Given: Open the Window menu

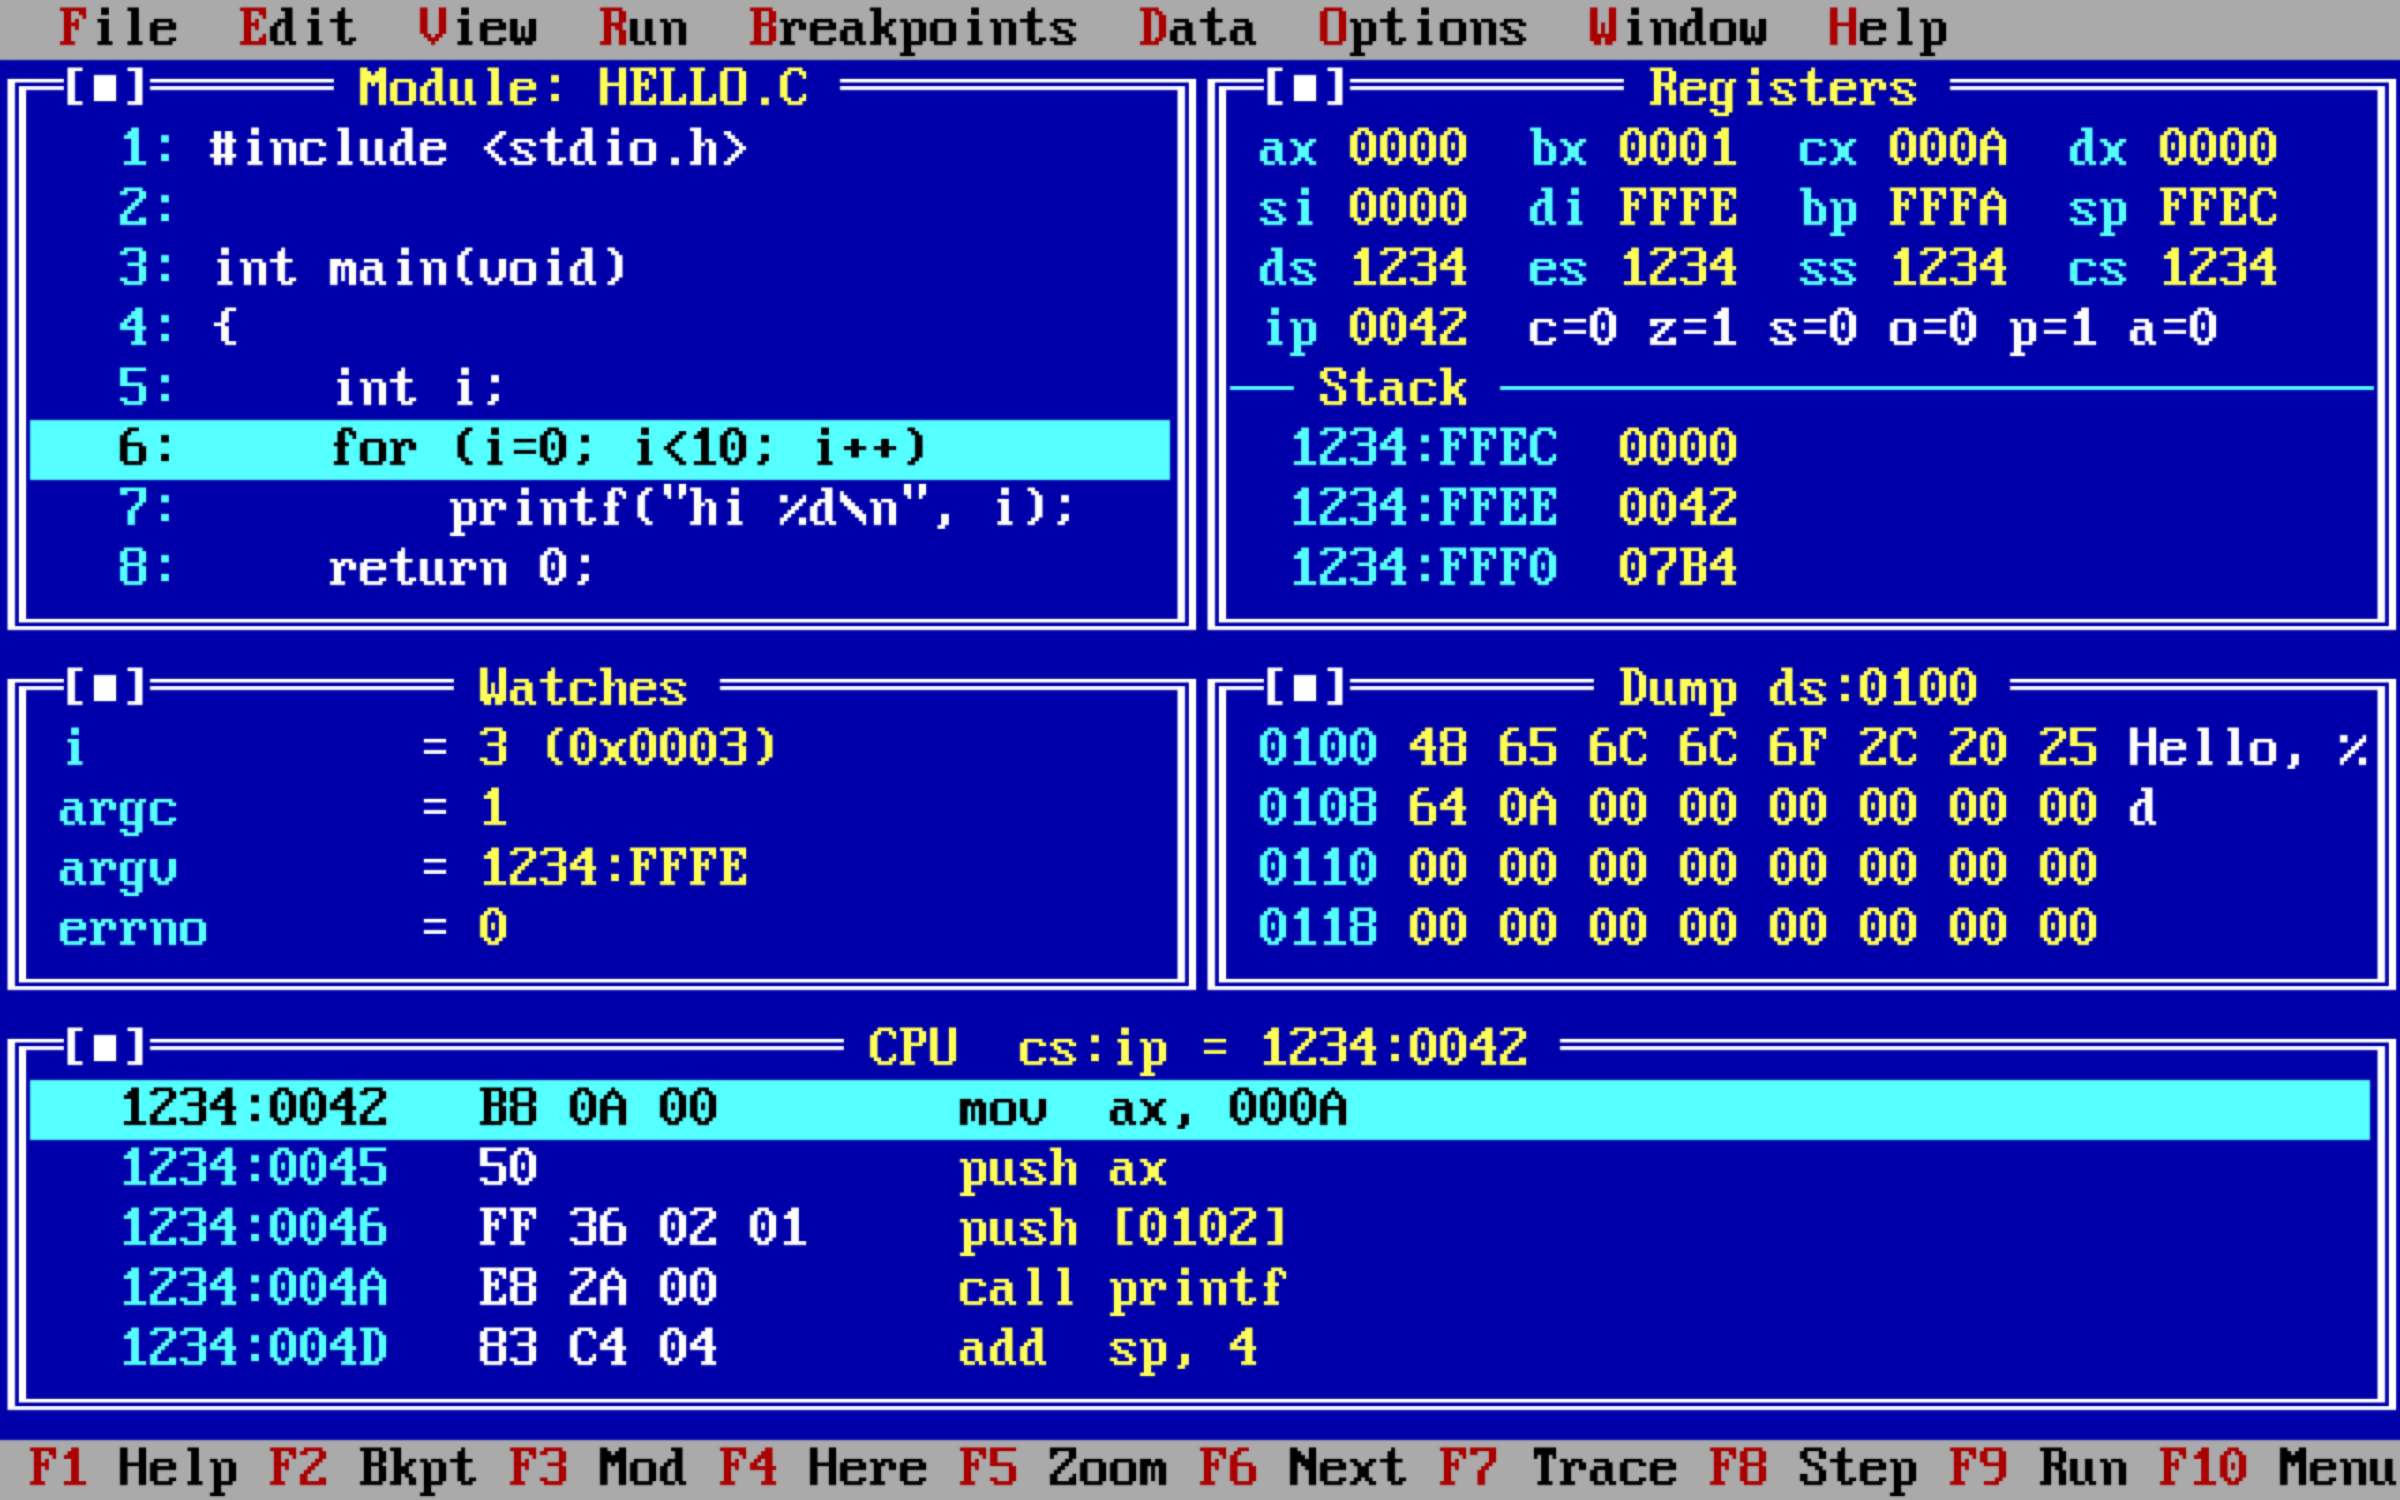Looking at the screenshot, I should pyautogui.click(x=1678, y=28).
